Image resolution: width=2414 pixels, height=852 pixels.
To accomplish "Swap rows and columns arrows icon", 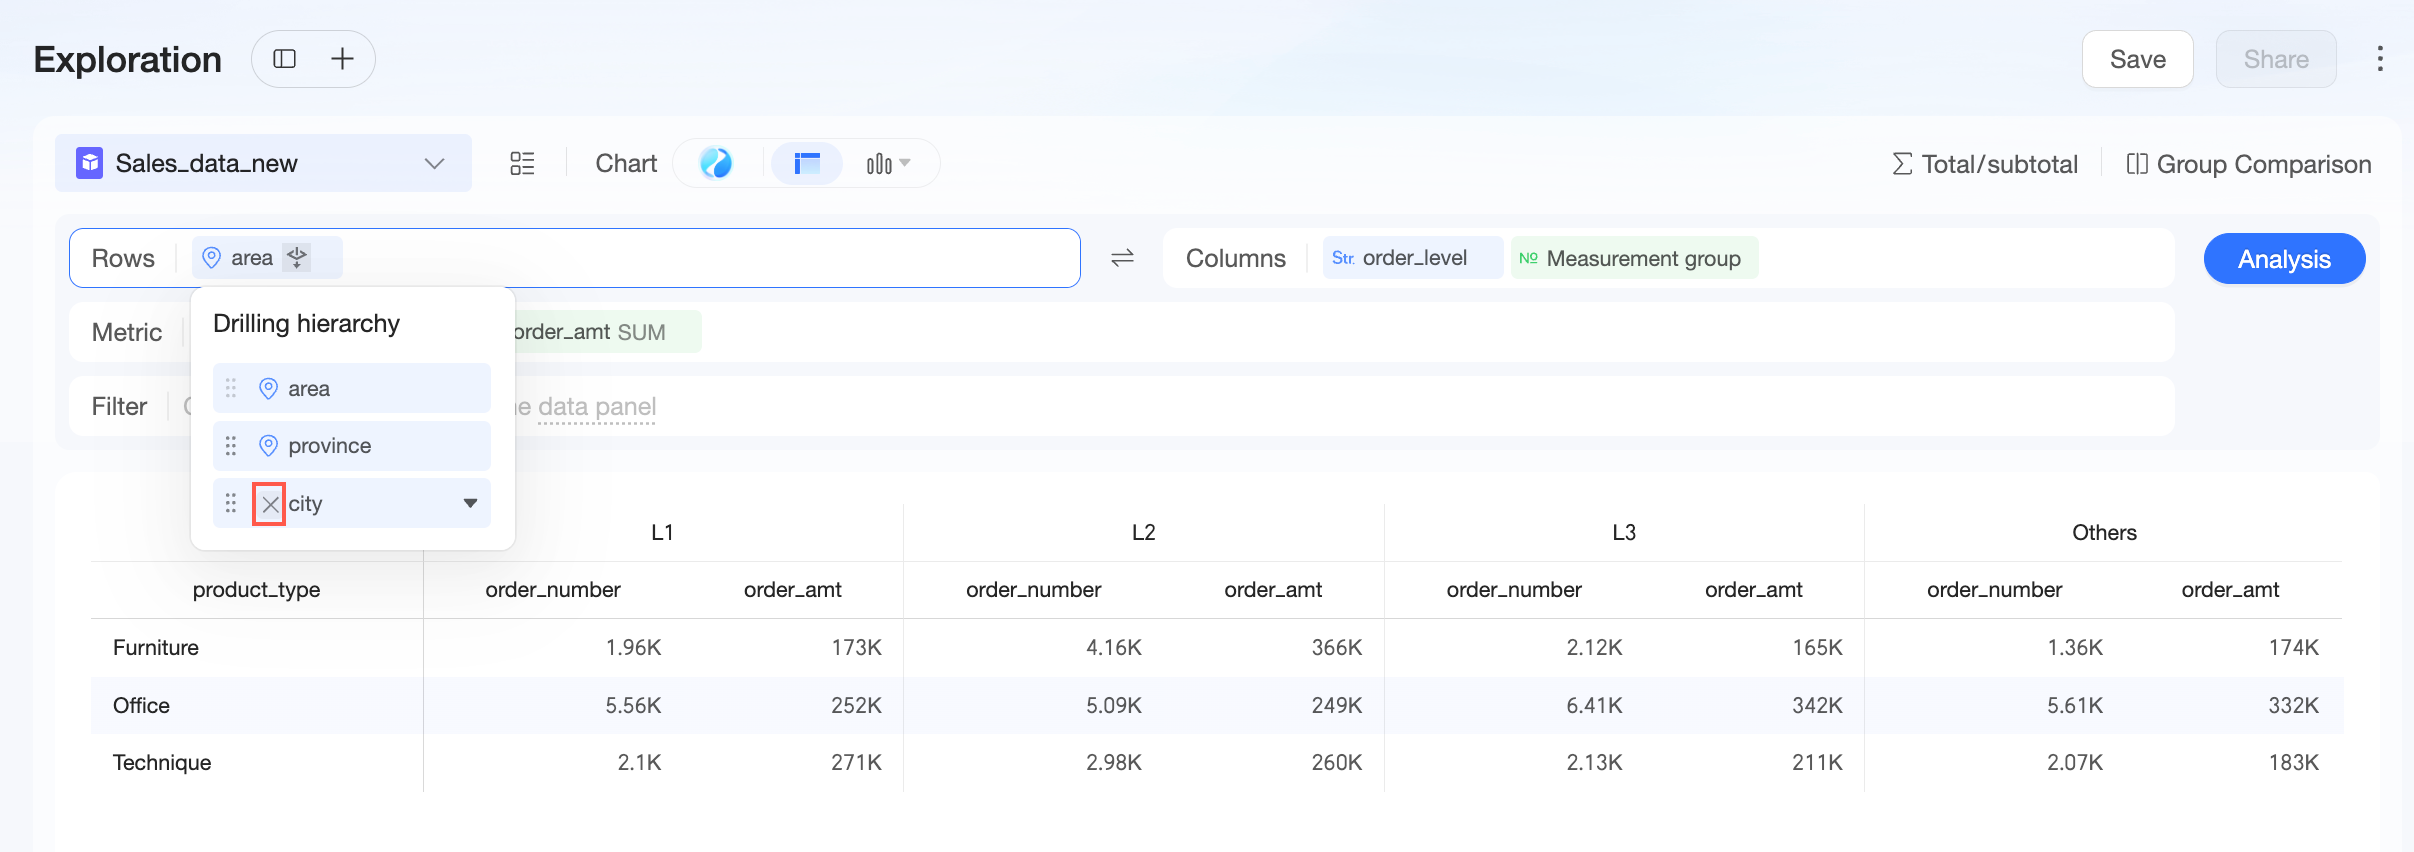I will click(x=1122, y=258).
